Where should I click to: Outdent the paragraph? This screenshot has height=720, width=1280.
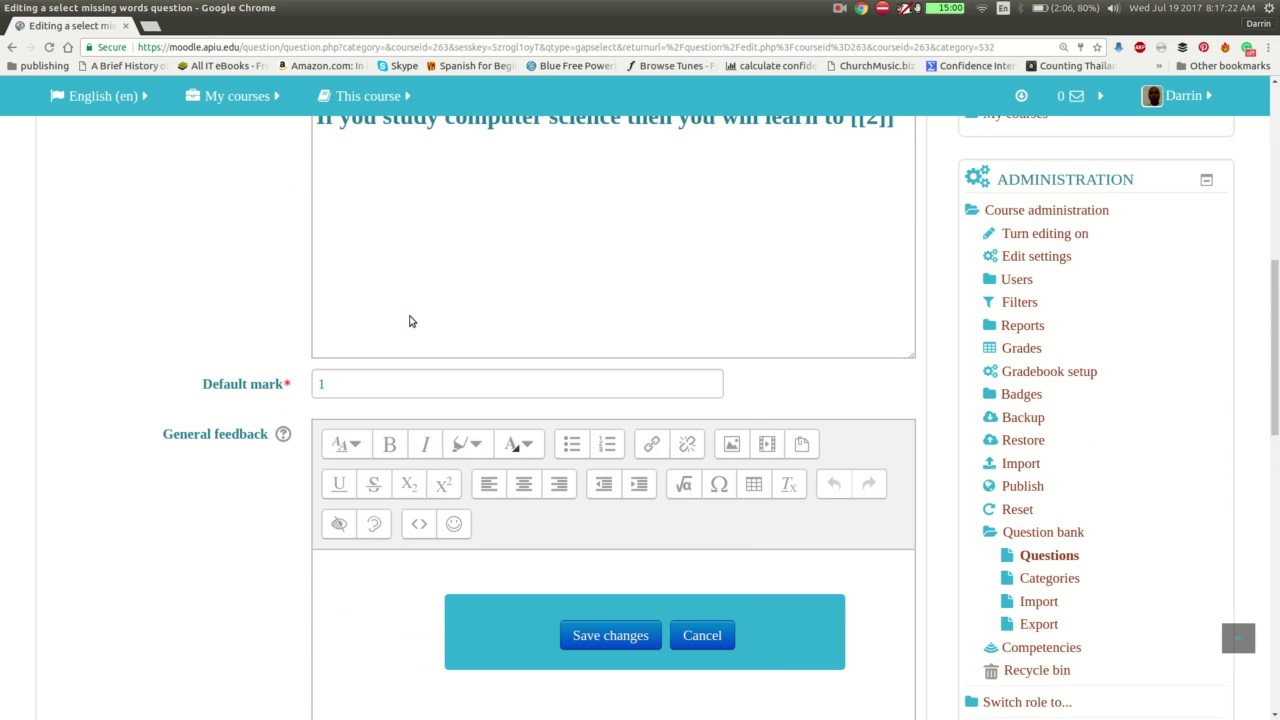(604, 484)
